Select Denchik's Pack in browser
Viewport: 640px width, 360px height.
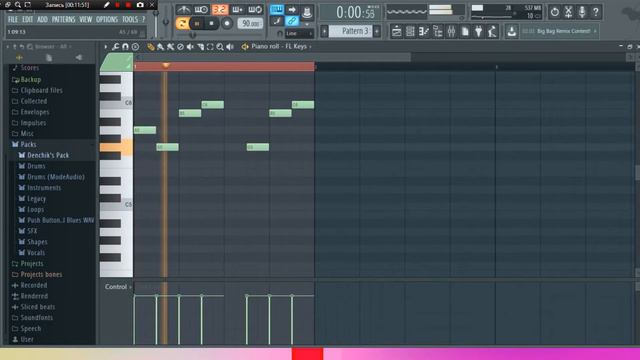coord(44,156)
